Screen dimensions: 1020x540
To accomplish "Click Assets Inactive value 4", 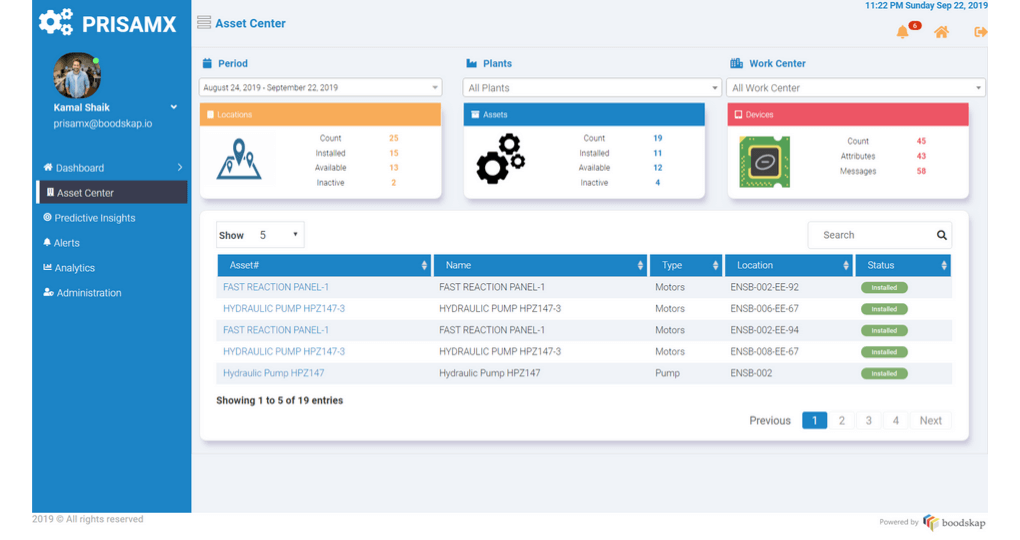I will tap(658, 183).
